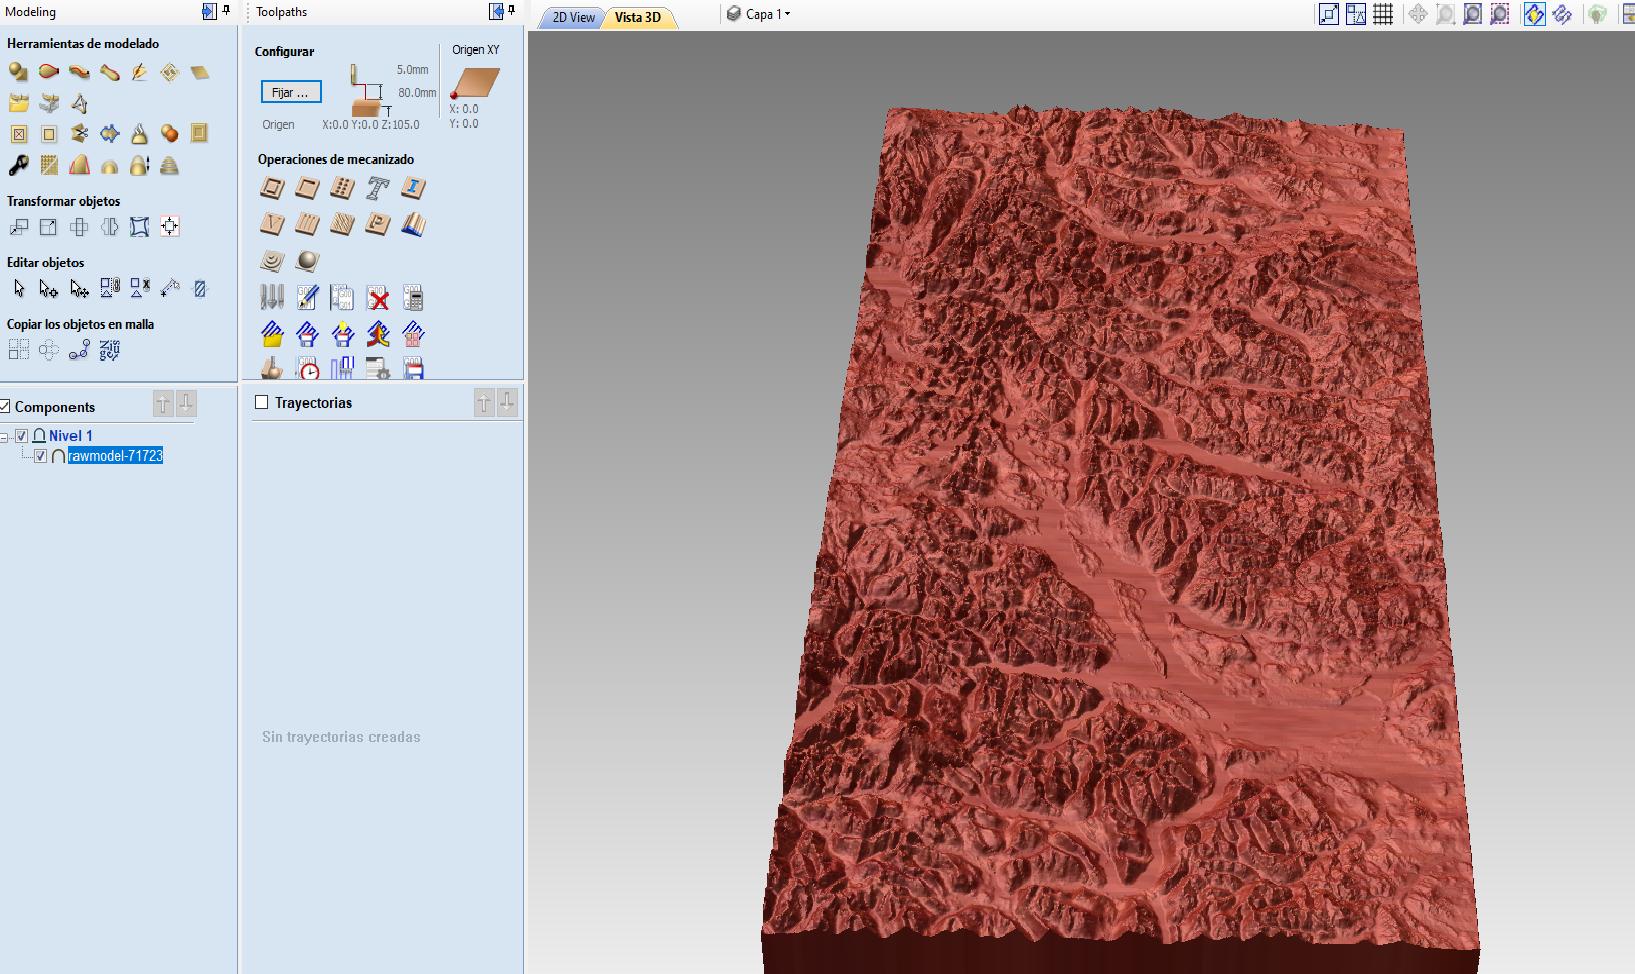Switch to the 2D View tab
Screen dimensions: 1635x974
click(x=573, y=17)
